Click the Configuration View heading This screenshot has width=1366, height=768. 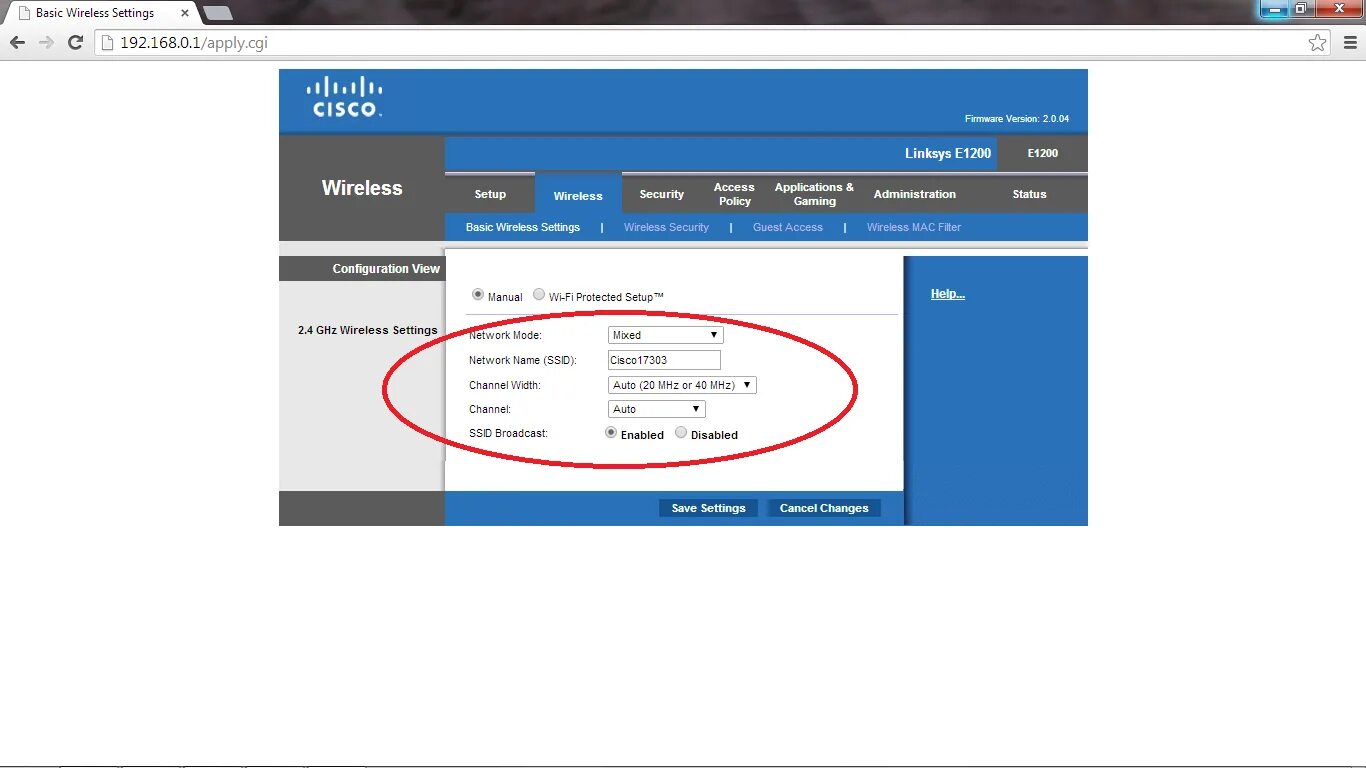pyautogui.click(x=386, y=269)
